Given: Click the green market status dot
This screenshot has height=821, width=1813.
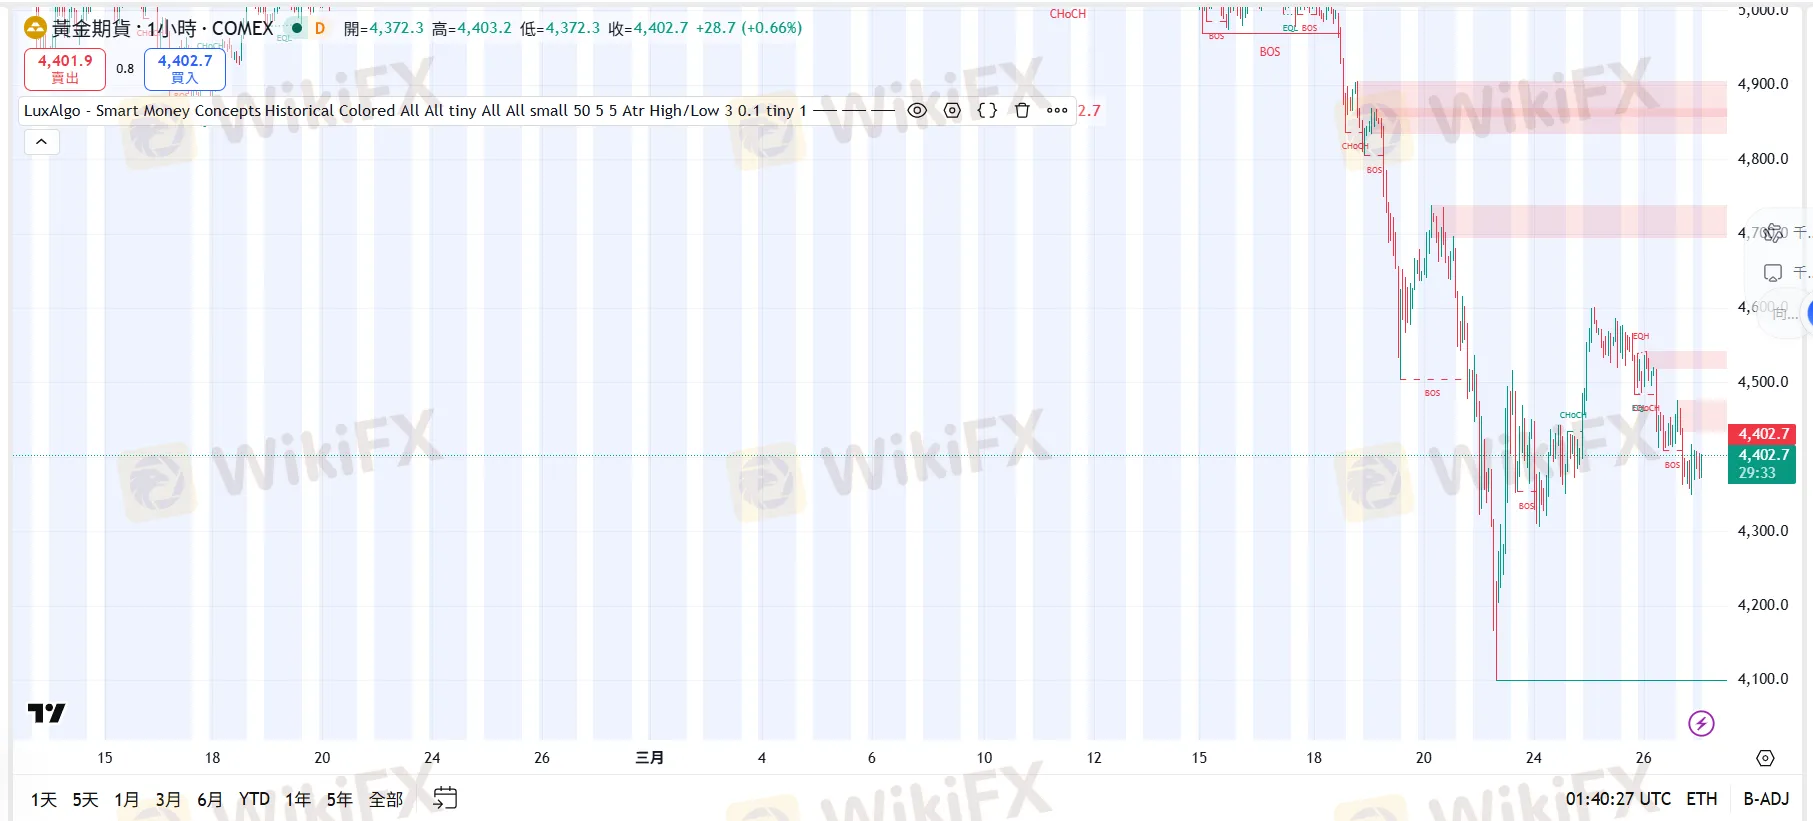Looking at the screenshot, I should coord(297,28).
